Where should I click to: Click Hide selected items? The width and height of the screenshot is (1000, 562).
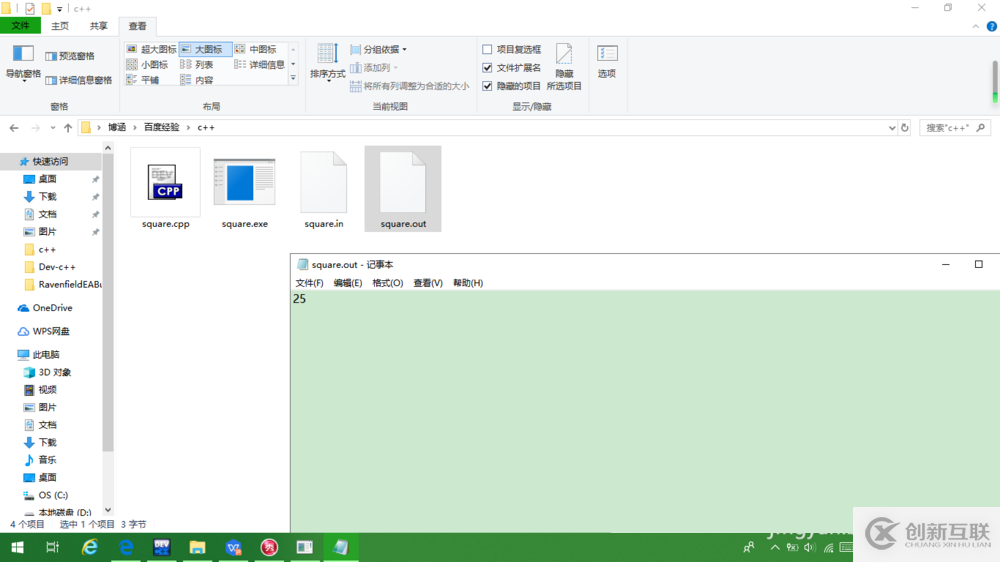[564, 67]
